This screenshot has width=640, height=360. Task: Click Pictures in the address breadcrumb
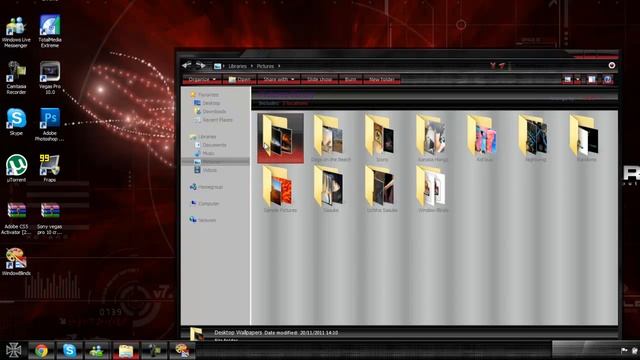coord(265,66)
